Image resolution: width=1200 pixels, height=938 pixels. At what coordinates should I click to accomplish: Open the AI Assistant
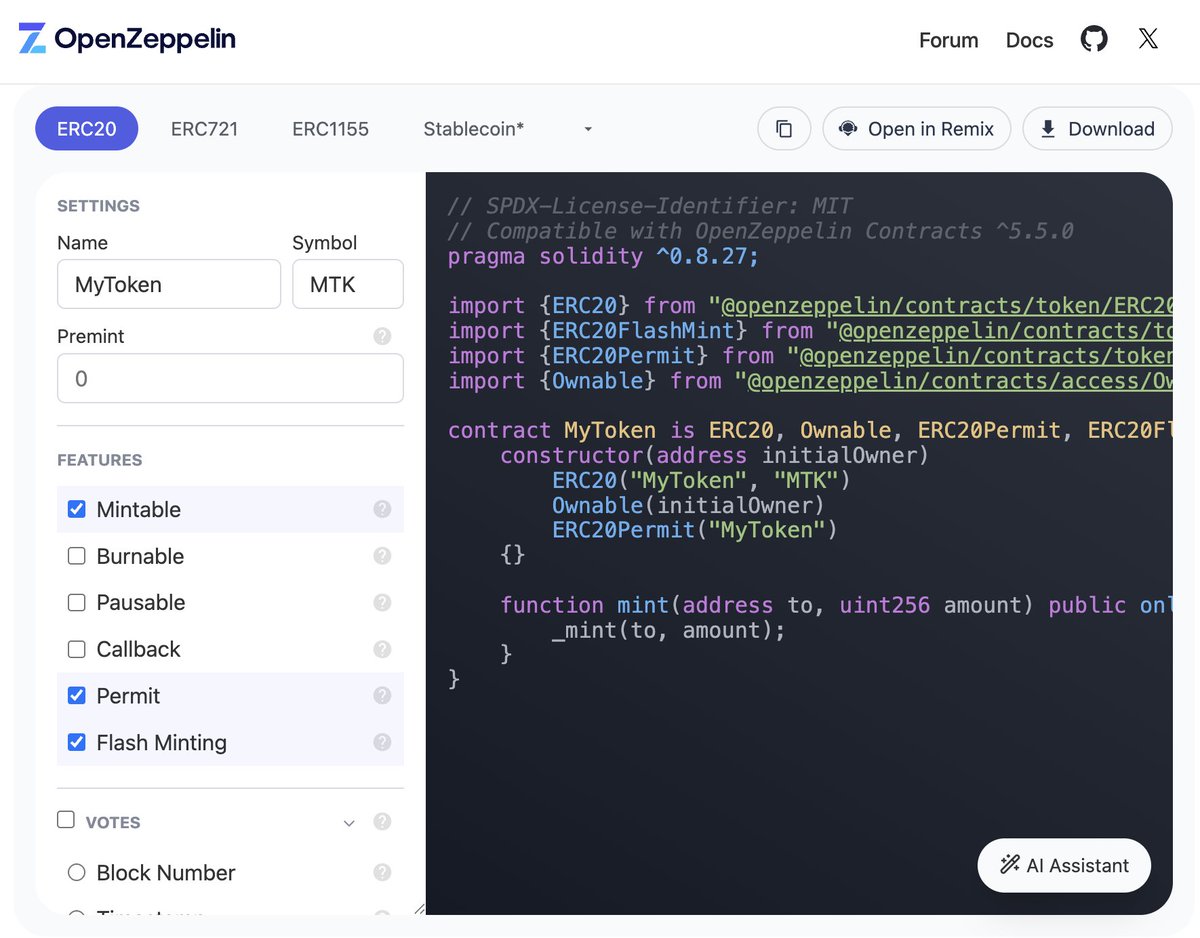[1064, 865]
